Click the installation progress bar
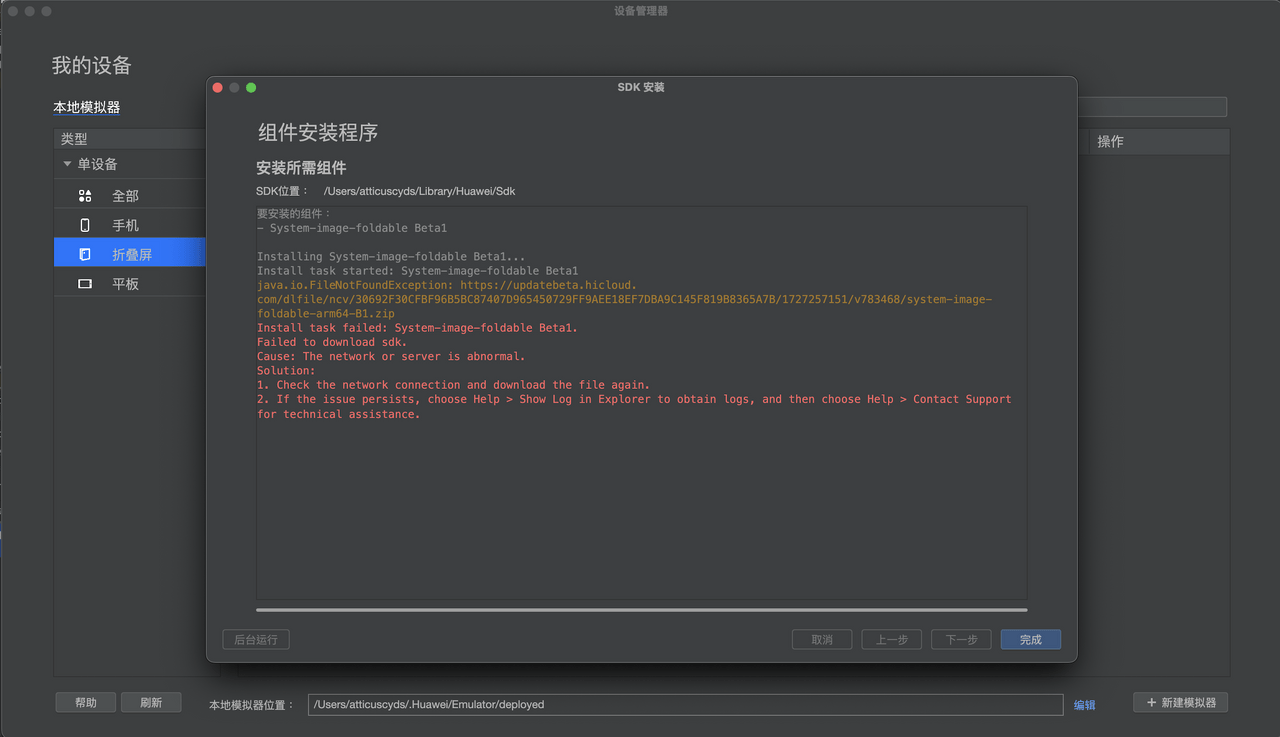This screenshot has height=737, width=1280. coord(641,609)
